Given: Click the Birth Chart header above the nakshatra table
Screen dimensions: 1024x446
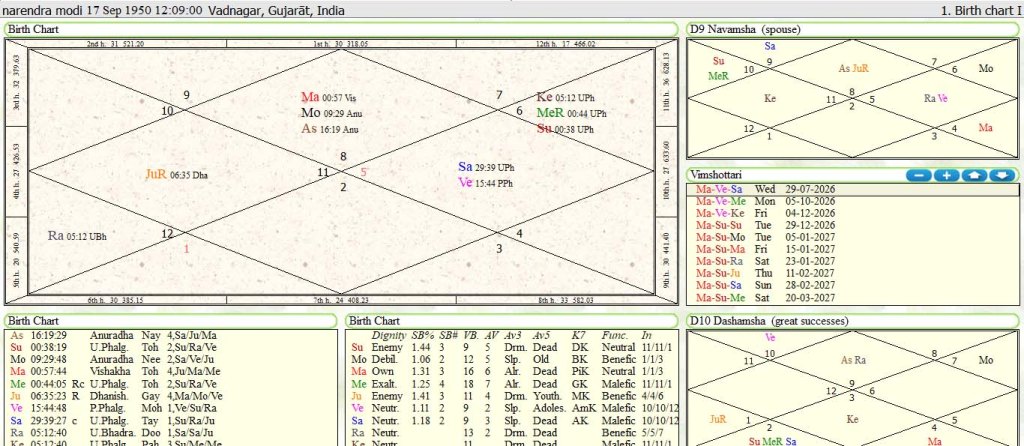Looking at the screenshot, I should [x=171, y=321].
